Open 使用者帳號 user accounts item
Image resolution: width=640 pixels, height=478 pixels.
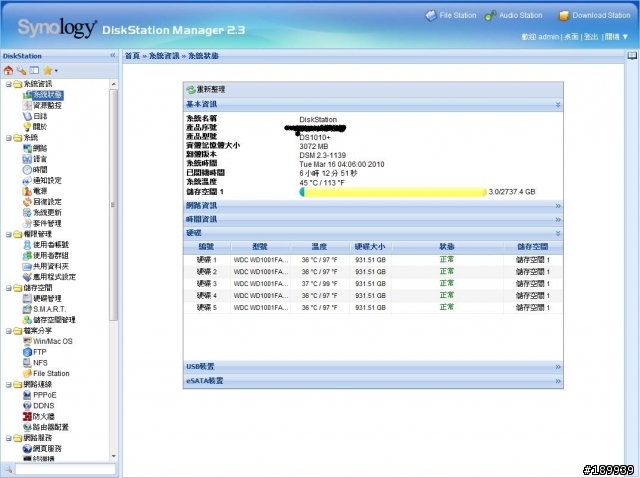coord(46,245)
